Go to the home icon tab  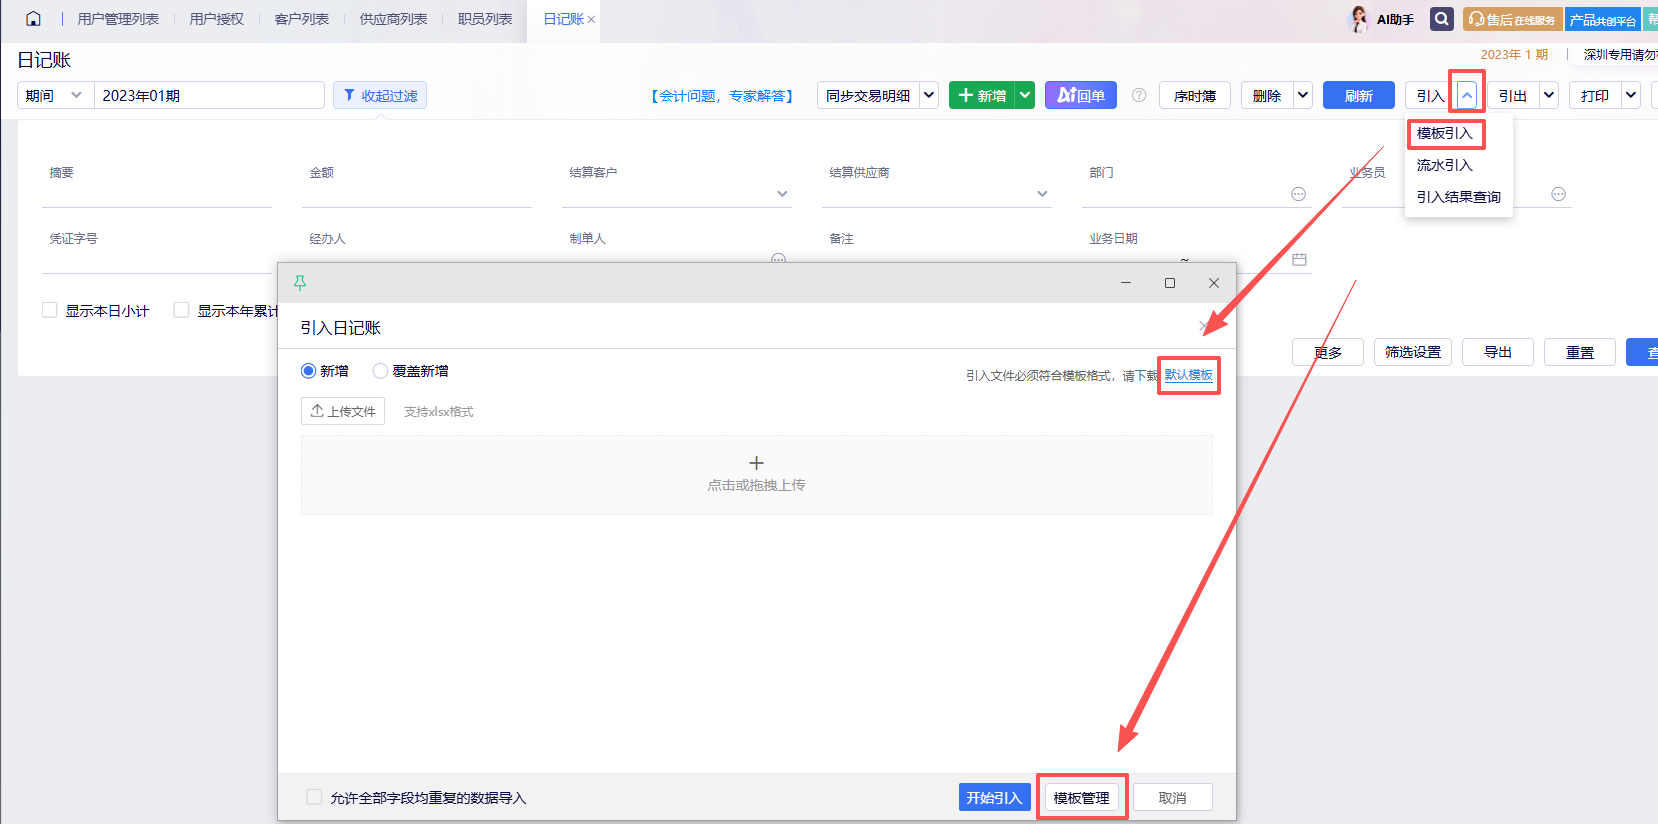33,19
